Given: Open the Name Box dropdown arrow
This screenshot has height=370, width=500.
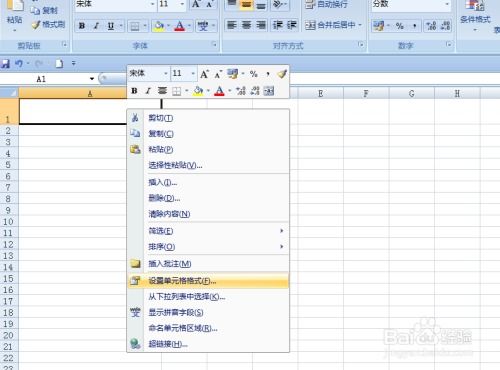Looking at the screenshot, I should pyautogui.click(x=92, y=79).
